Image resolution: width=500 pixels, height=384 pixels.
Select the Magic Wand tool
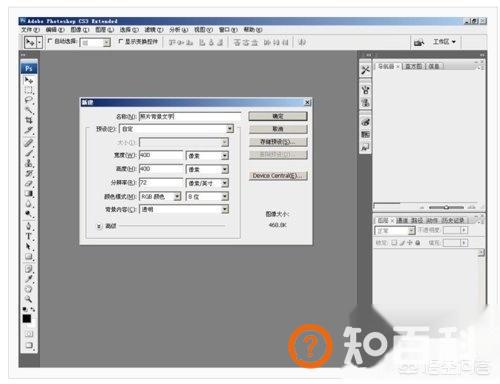(29, 110)
